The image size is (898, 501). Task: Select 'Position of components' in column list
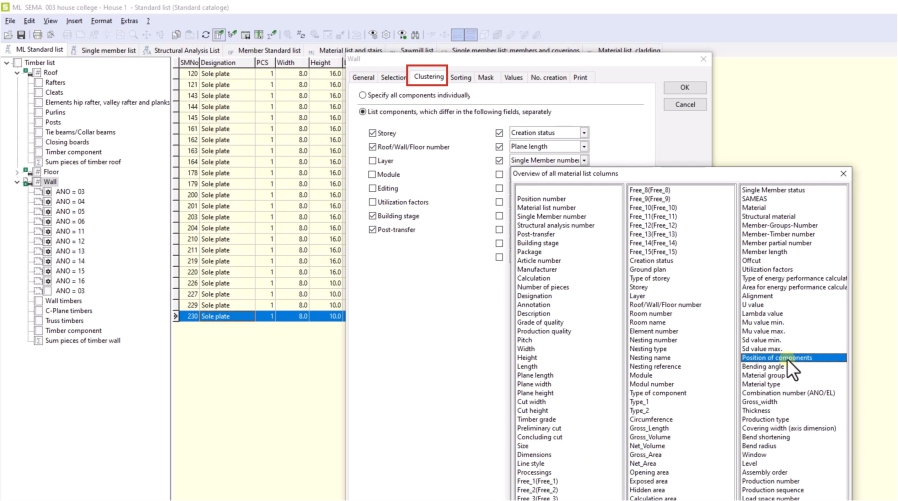(x=777, y=357)
